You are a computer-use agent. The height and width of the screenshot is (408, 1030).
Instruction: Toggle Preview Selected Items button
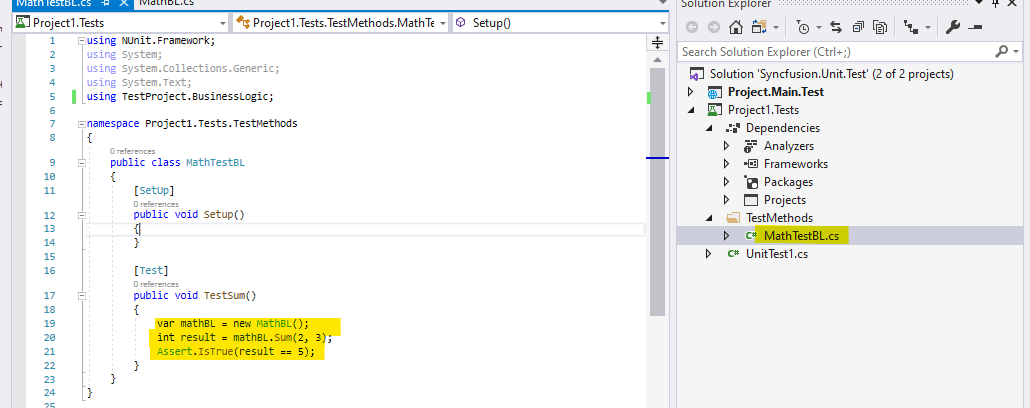click(975, 27)
